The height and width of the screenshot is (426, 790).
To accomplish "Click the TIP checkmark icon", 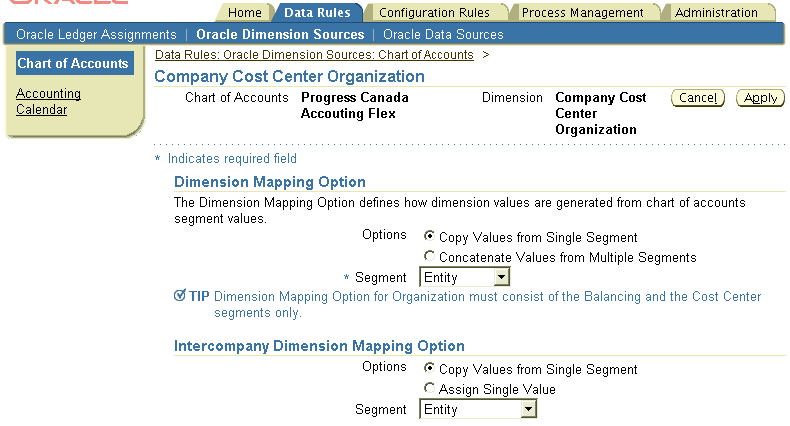I will tap(179, 295).
